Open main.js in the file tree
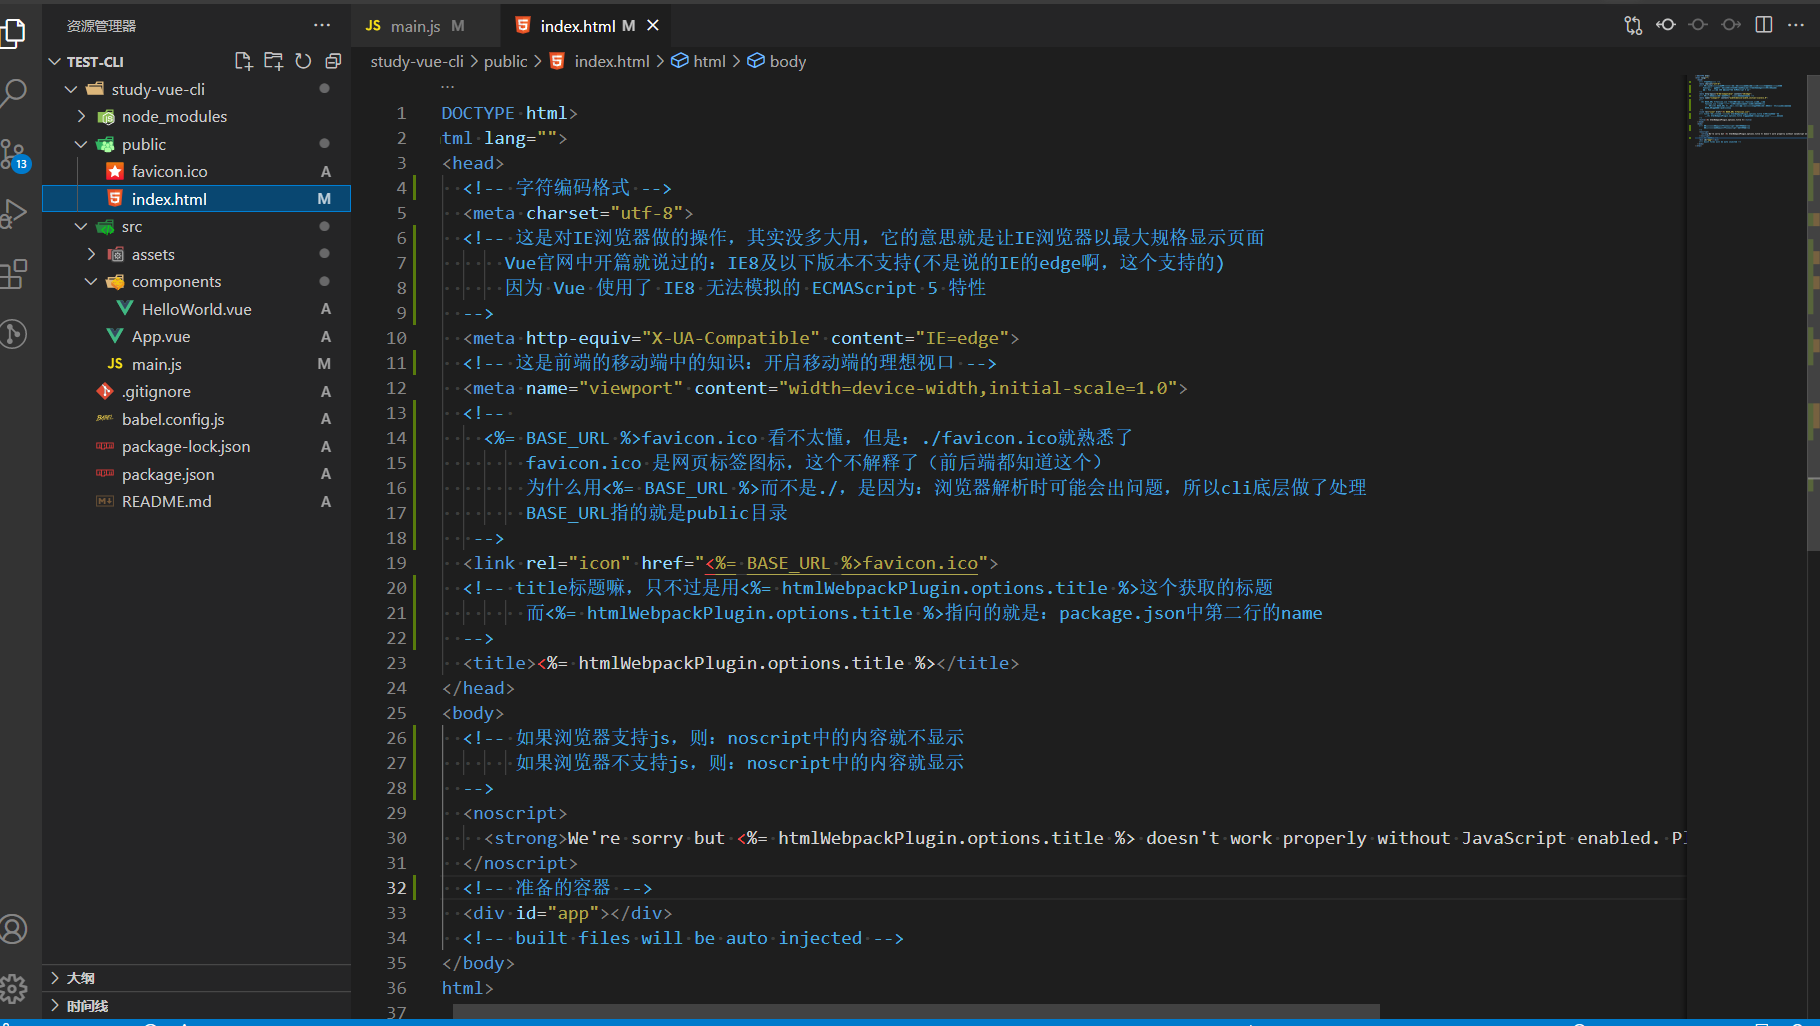The width and height of the screenshot is (1820, 1026). [x=196, y=364]
